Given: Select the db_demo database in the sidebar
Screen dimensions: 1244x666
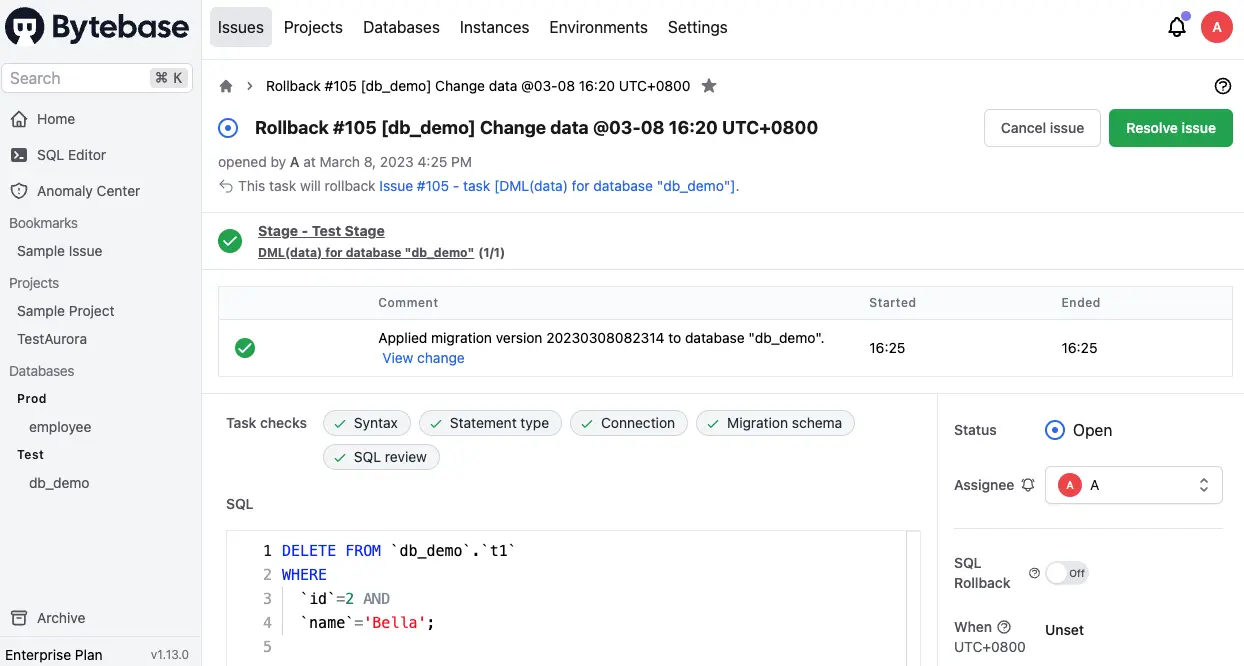Looking at the screenshot, I should tap(59, 483).
